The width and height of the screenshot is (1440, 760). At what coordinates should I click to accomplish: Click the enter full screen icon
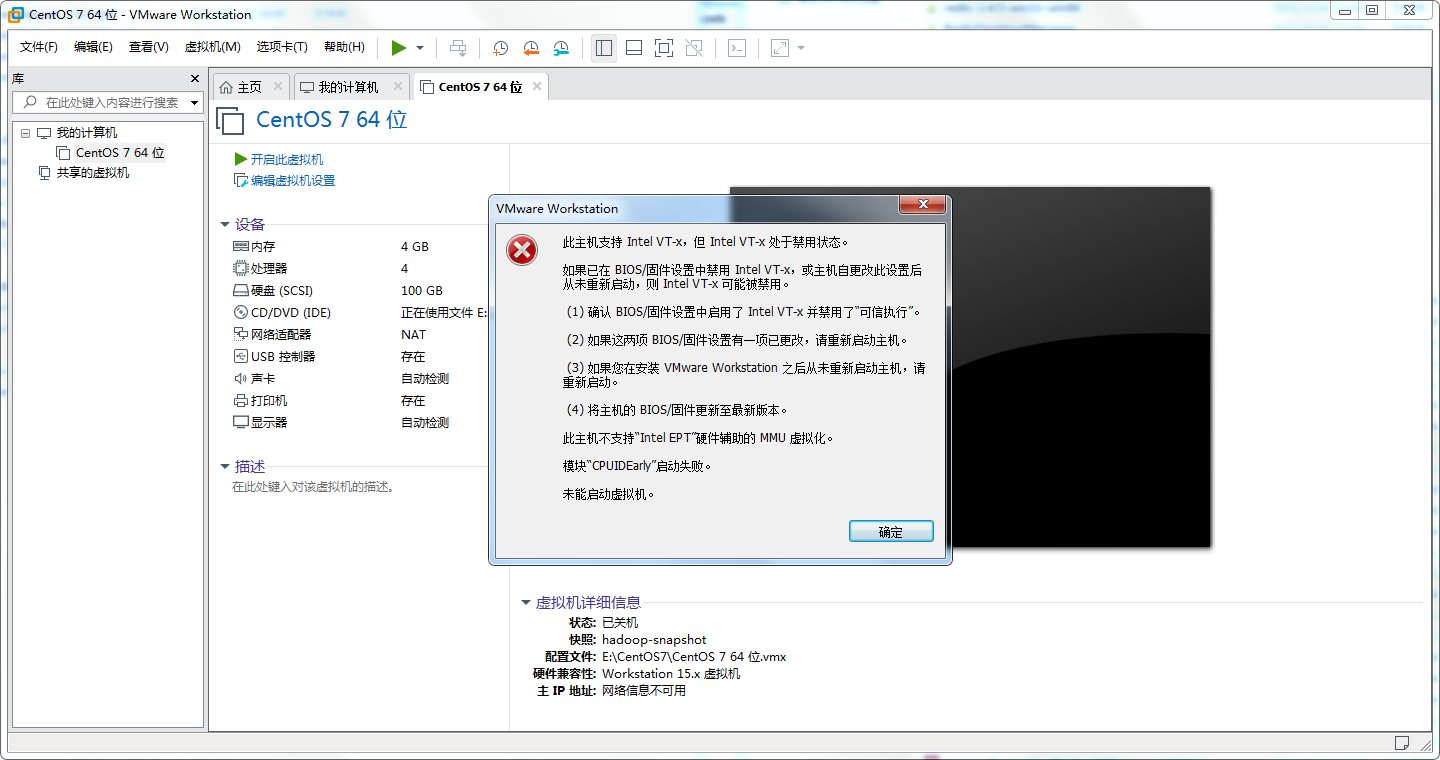tap(663, 47)
